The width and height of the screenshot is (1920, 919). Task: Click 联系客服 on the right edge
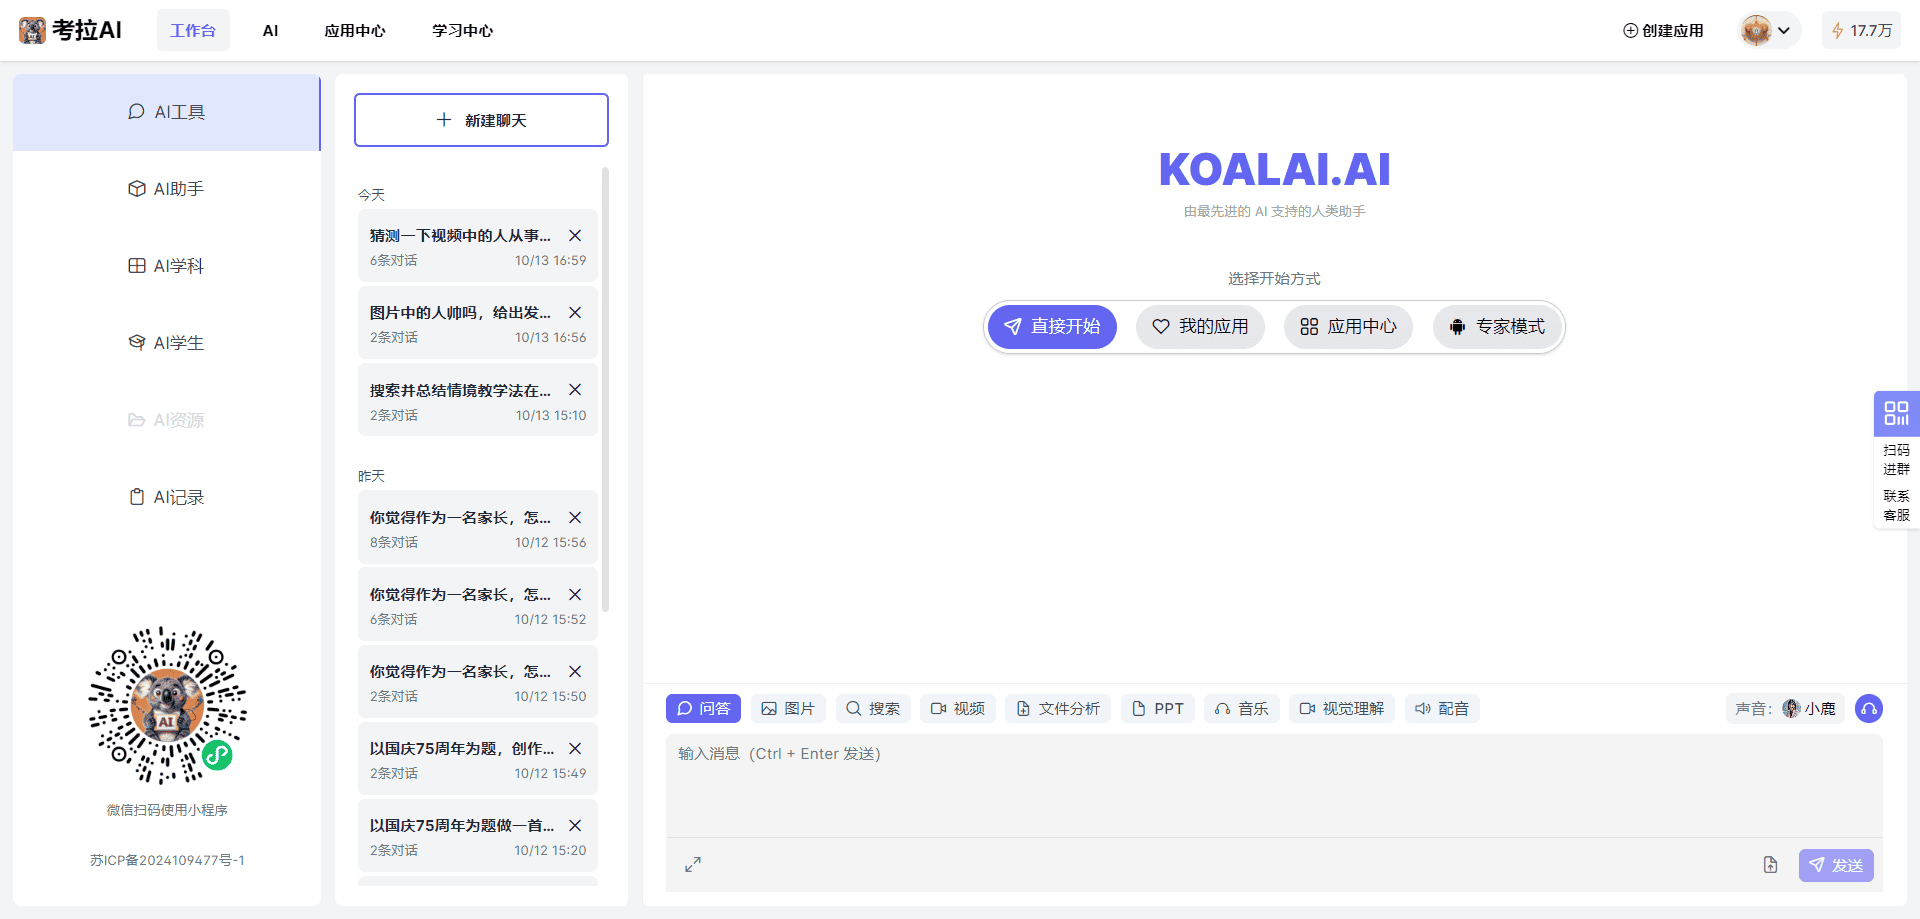1896,506
